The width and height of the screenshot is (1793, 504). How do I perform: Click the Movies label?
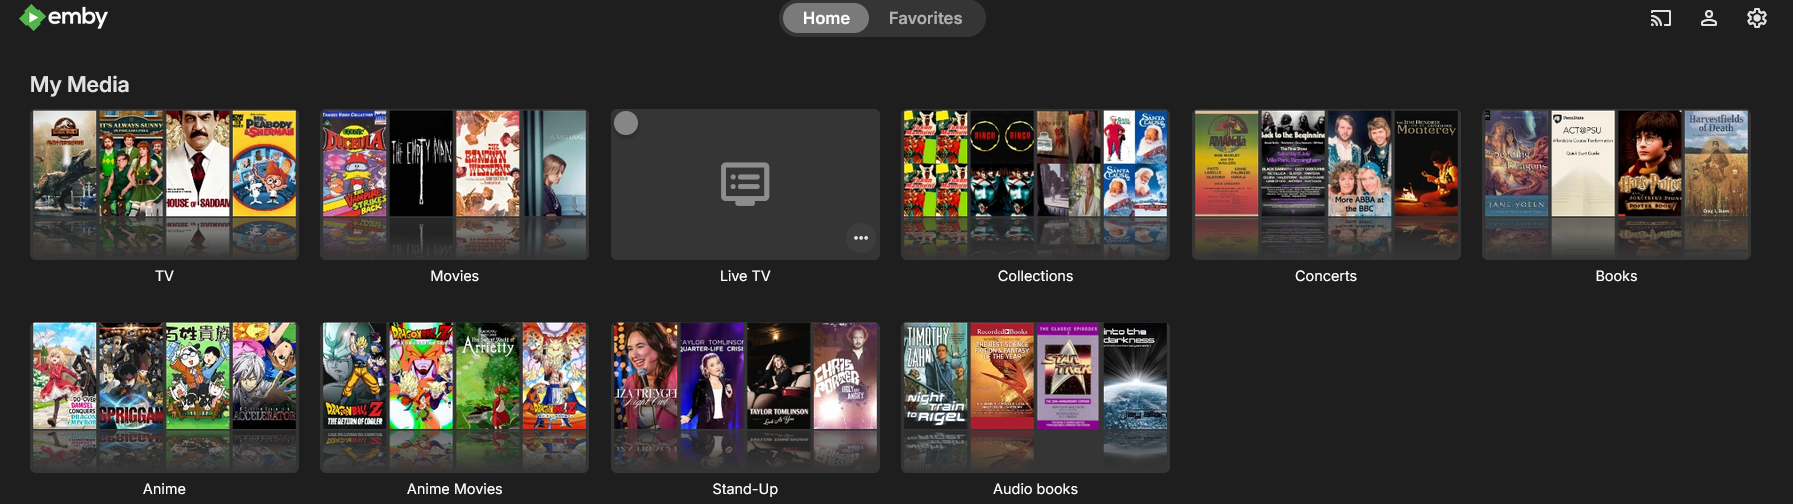pyautogui.click(x=454, y=276)
